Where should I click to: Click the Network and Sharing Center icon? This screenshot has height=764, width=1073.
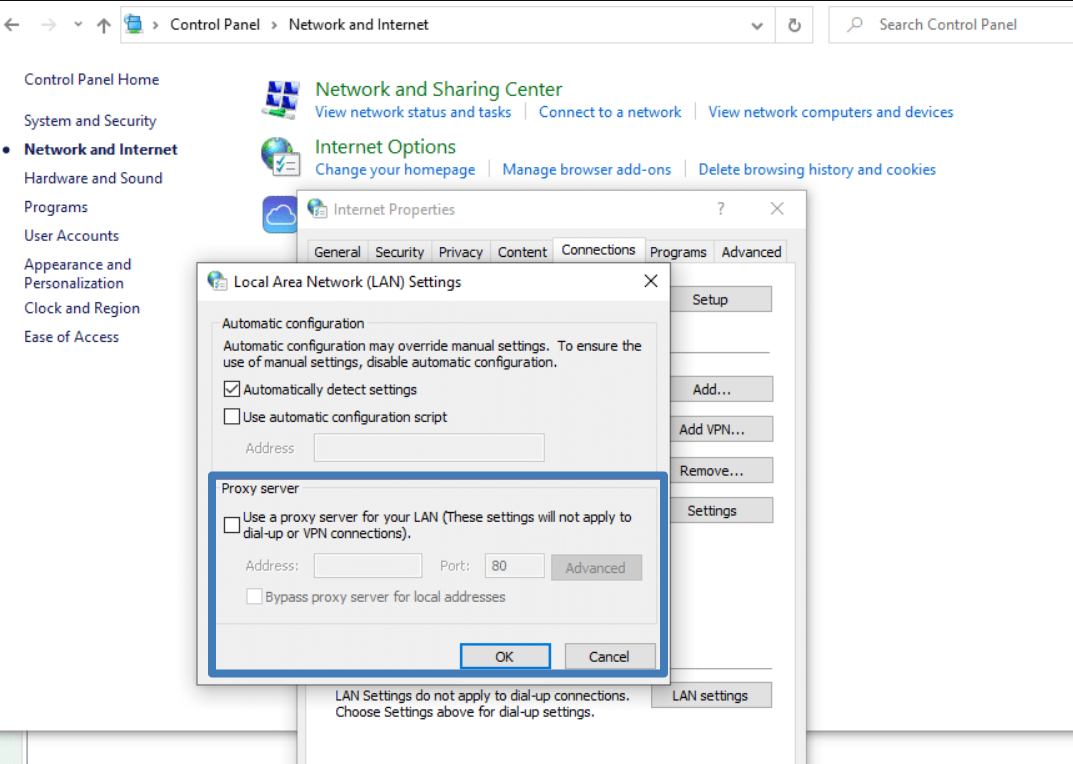[x=281, y=99]
